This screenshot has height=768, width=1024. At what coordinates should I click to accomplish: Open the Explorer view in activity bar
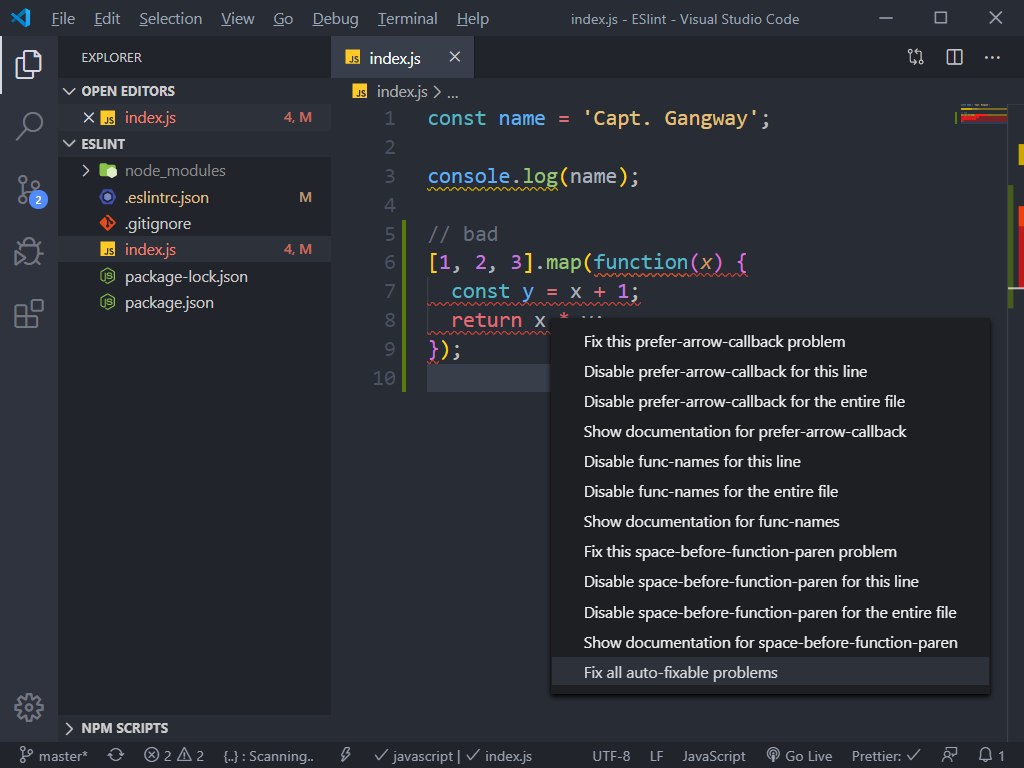coord(29,64)
